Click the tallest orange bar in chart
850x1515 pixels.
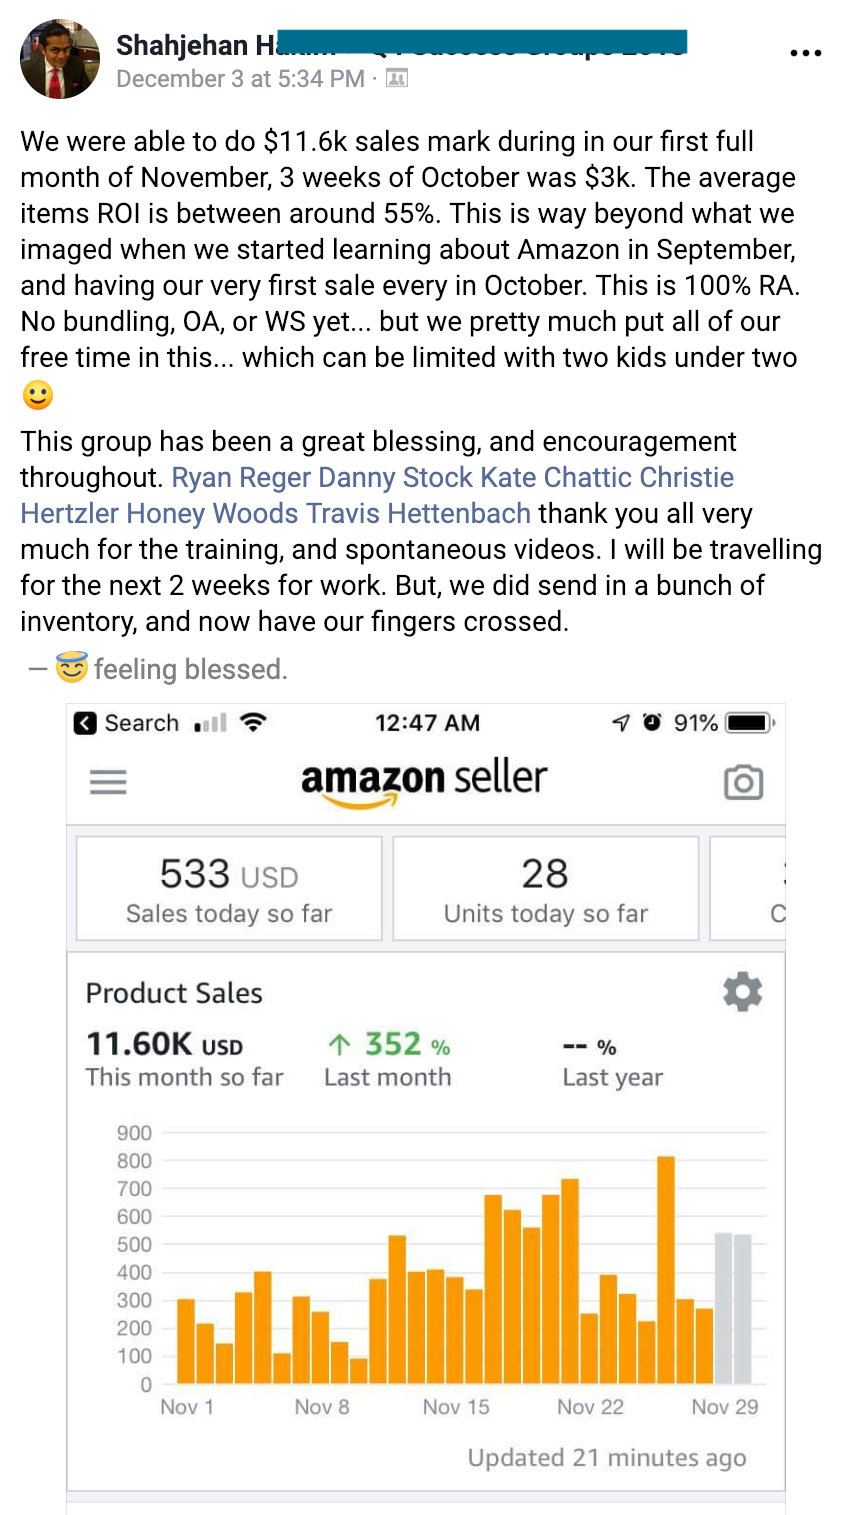666,1270
